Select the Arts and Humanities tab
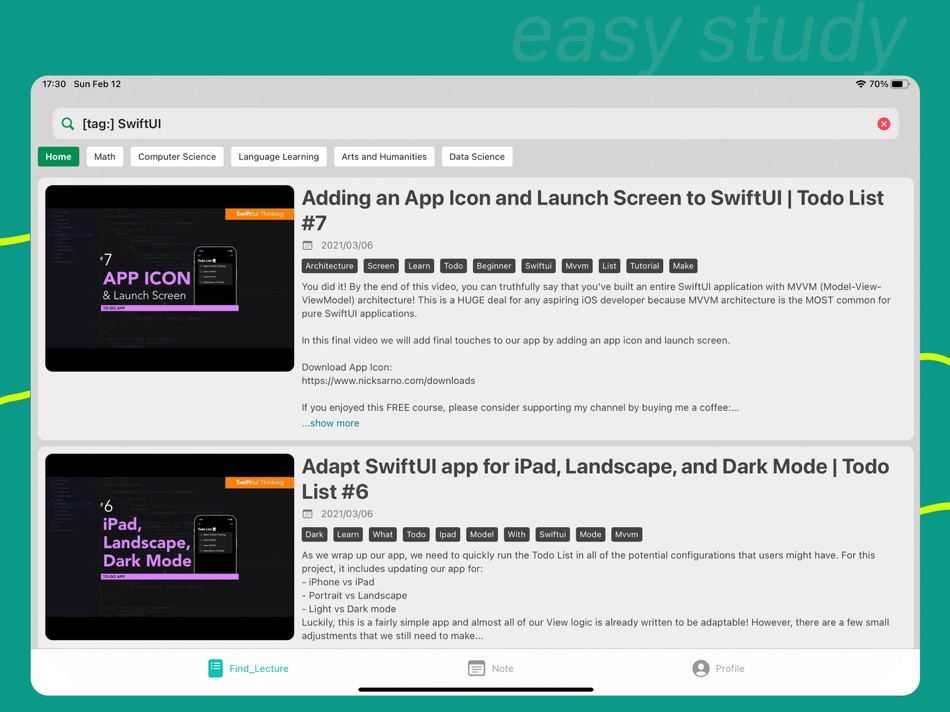950x712 pixels. tap(385, 156)
